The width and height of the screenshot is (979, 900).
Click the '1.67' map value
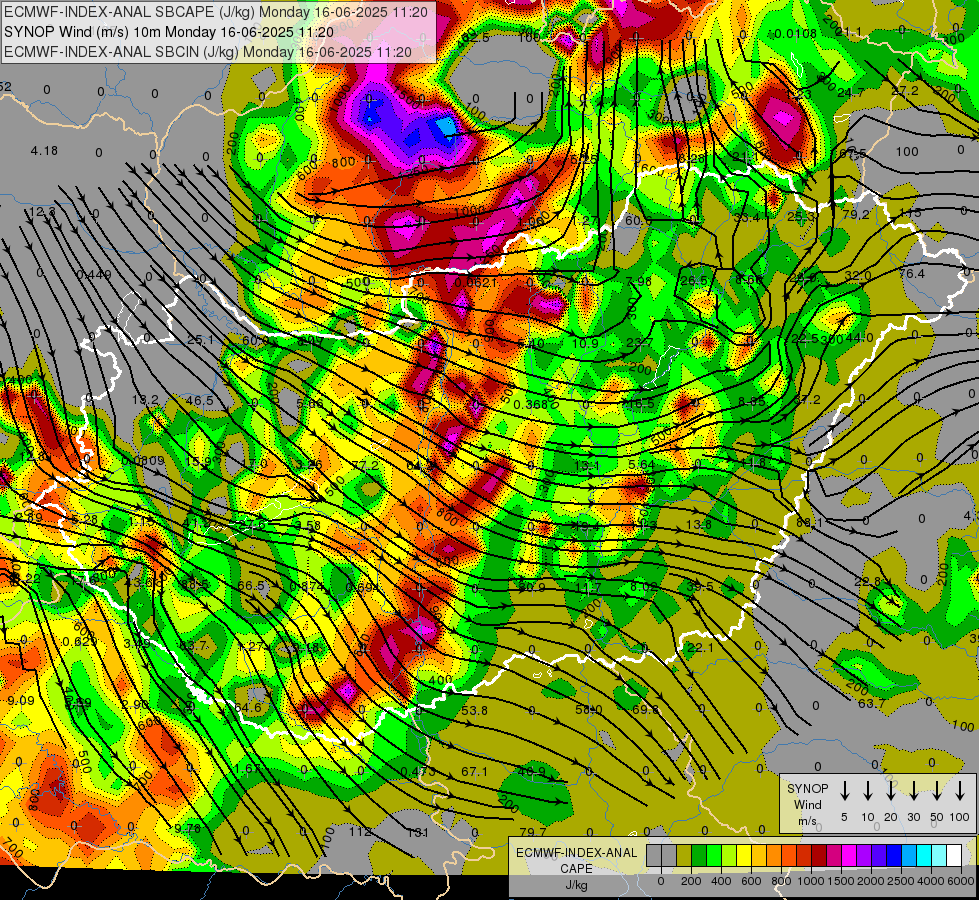[248, 769]
